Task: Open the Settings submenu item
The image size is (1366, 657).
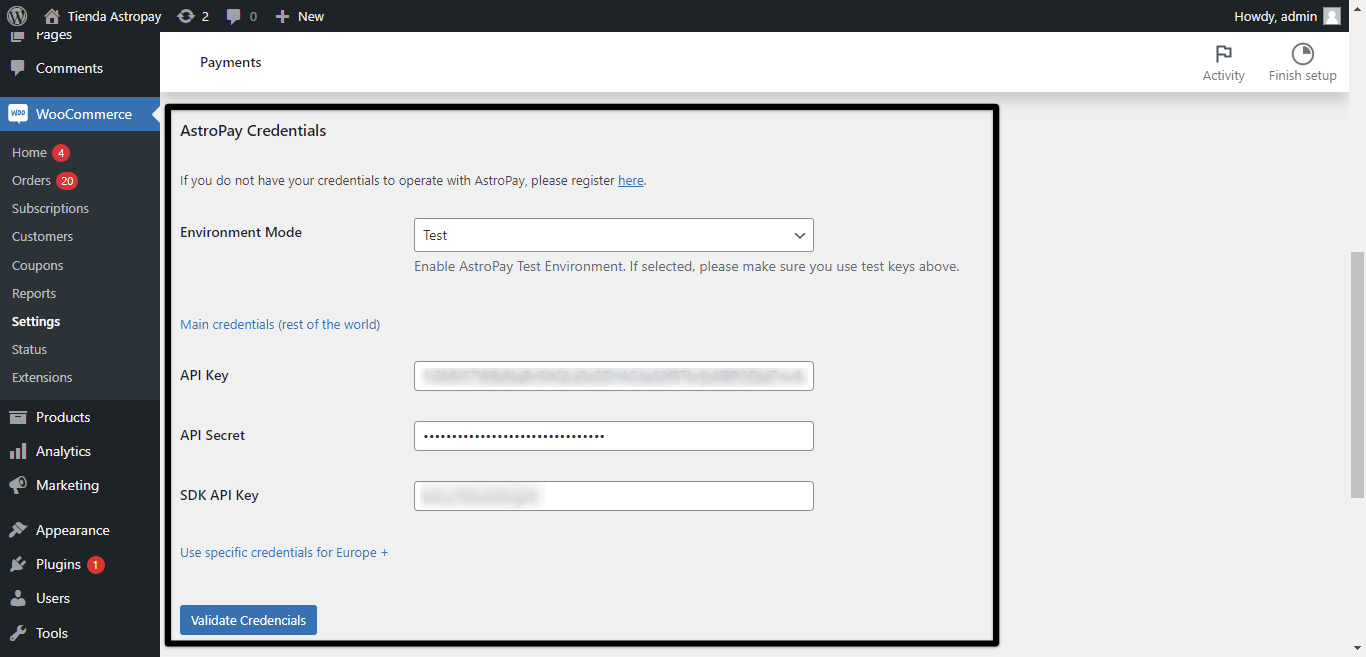Action: click(36, 321)
